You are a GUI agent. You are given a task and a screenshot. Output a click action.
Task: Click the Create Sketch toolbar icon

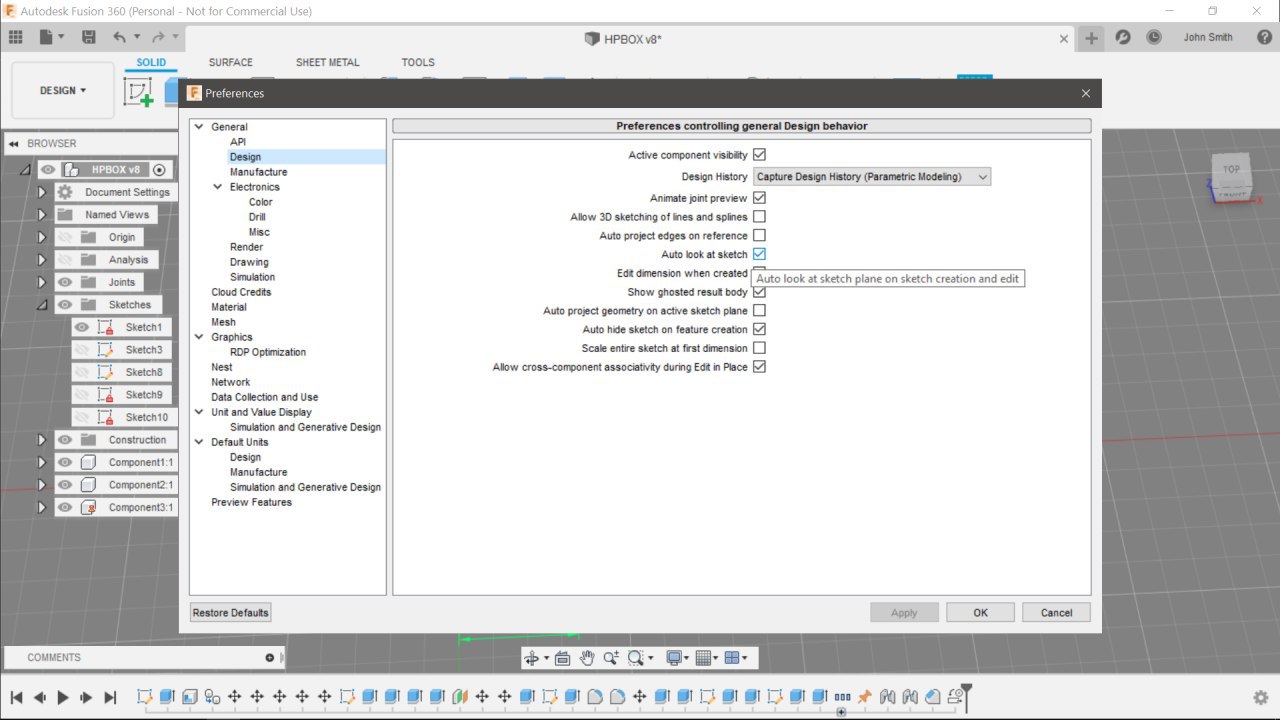coord(138,92)
